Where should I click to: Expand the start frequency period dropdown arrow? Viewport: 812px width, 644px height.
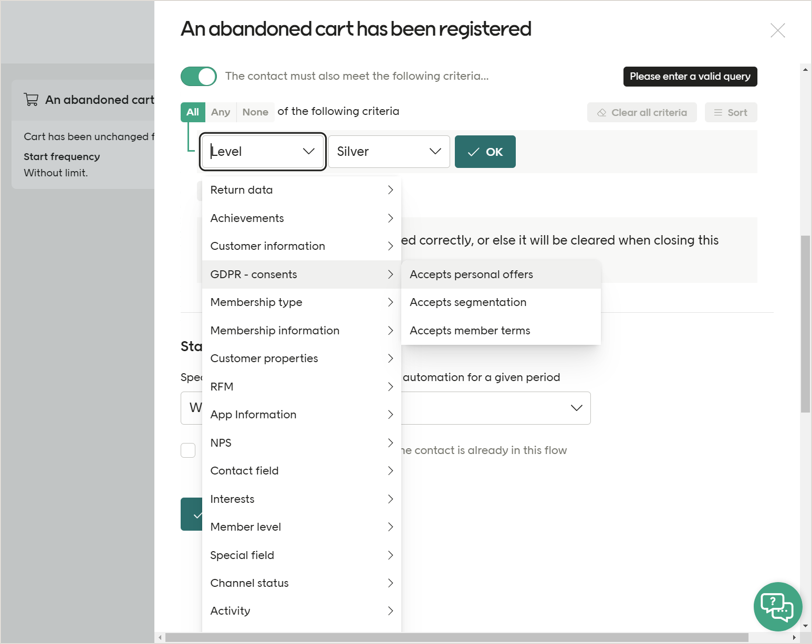(576, 408)
